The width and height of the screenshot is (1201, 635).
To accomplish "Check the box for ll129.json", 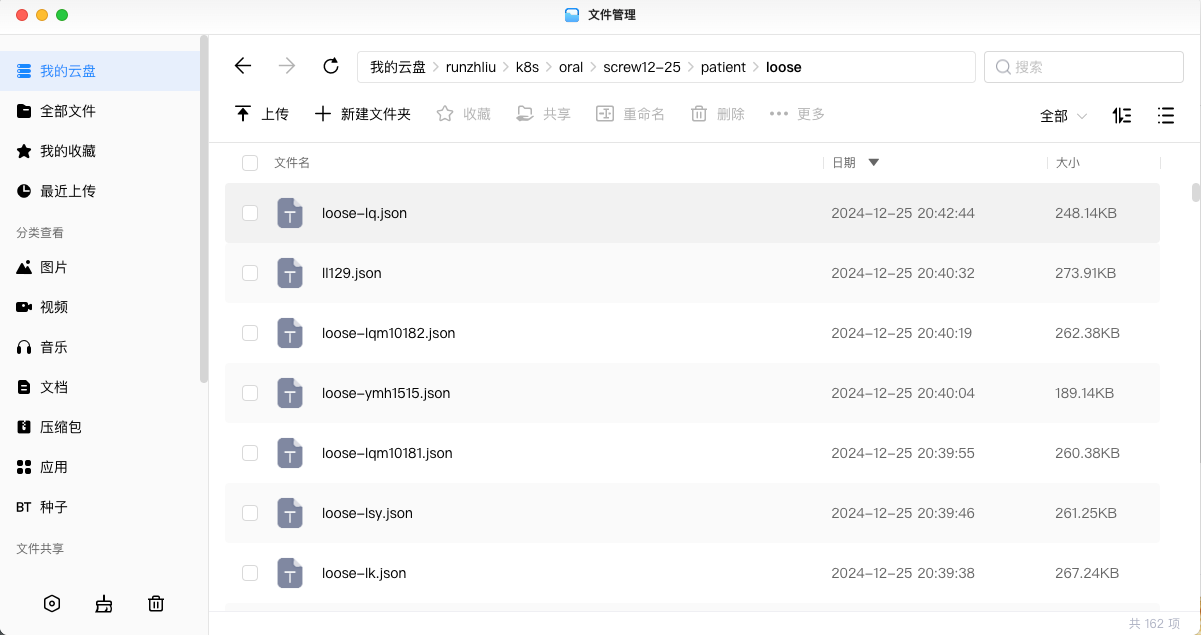I will (x=250, y=273).
